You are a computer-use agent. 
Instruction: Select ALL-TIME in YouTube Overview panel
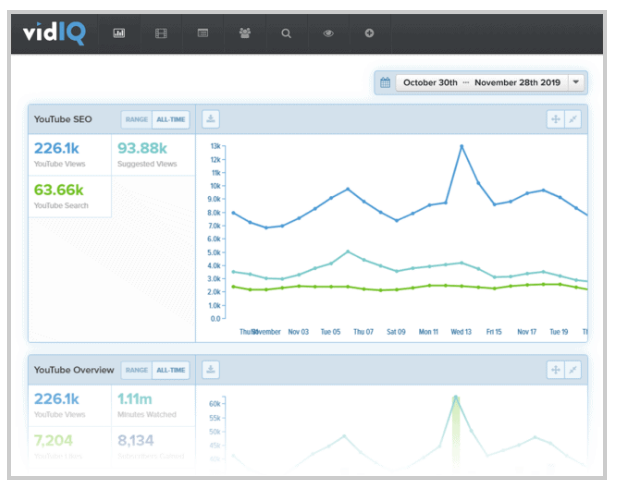point(171,370)
